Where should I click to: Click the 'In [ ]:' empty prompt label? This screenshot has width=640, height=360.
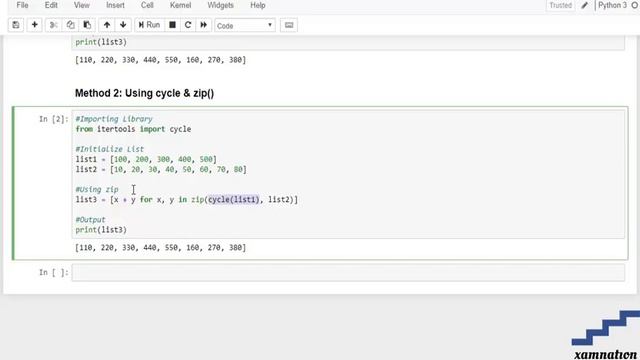(54, 272)
